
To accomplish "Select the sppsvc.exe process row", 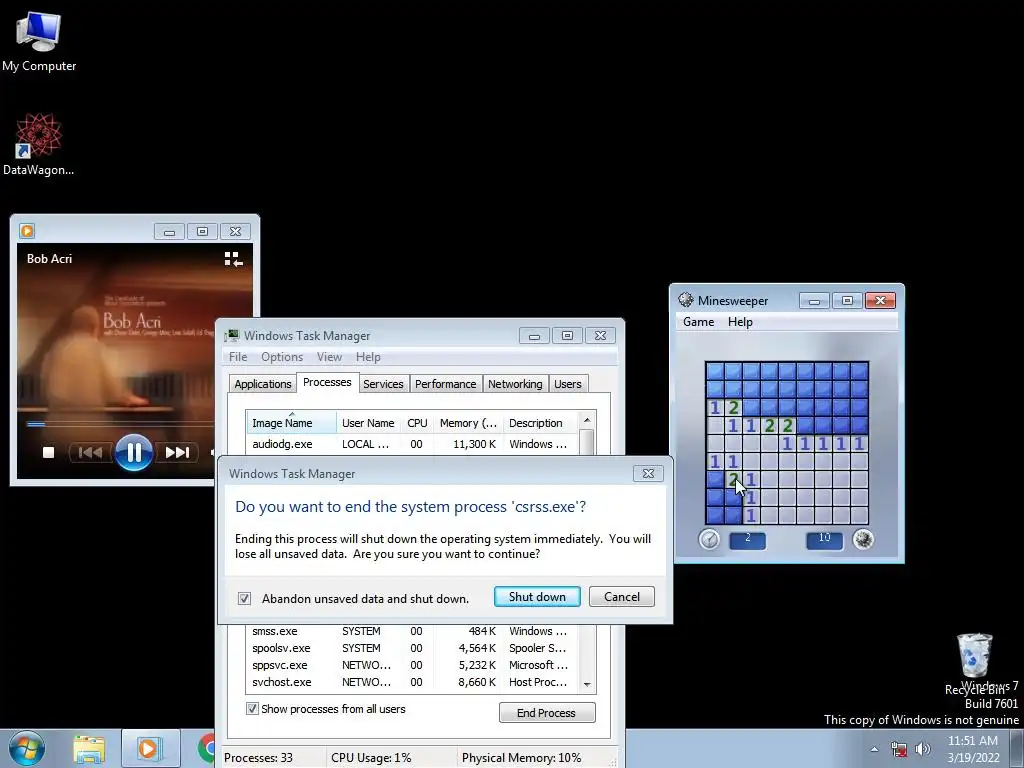I will click(x=412, y=665).
